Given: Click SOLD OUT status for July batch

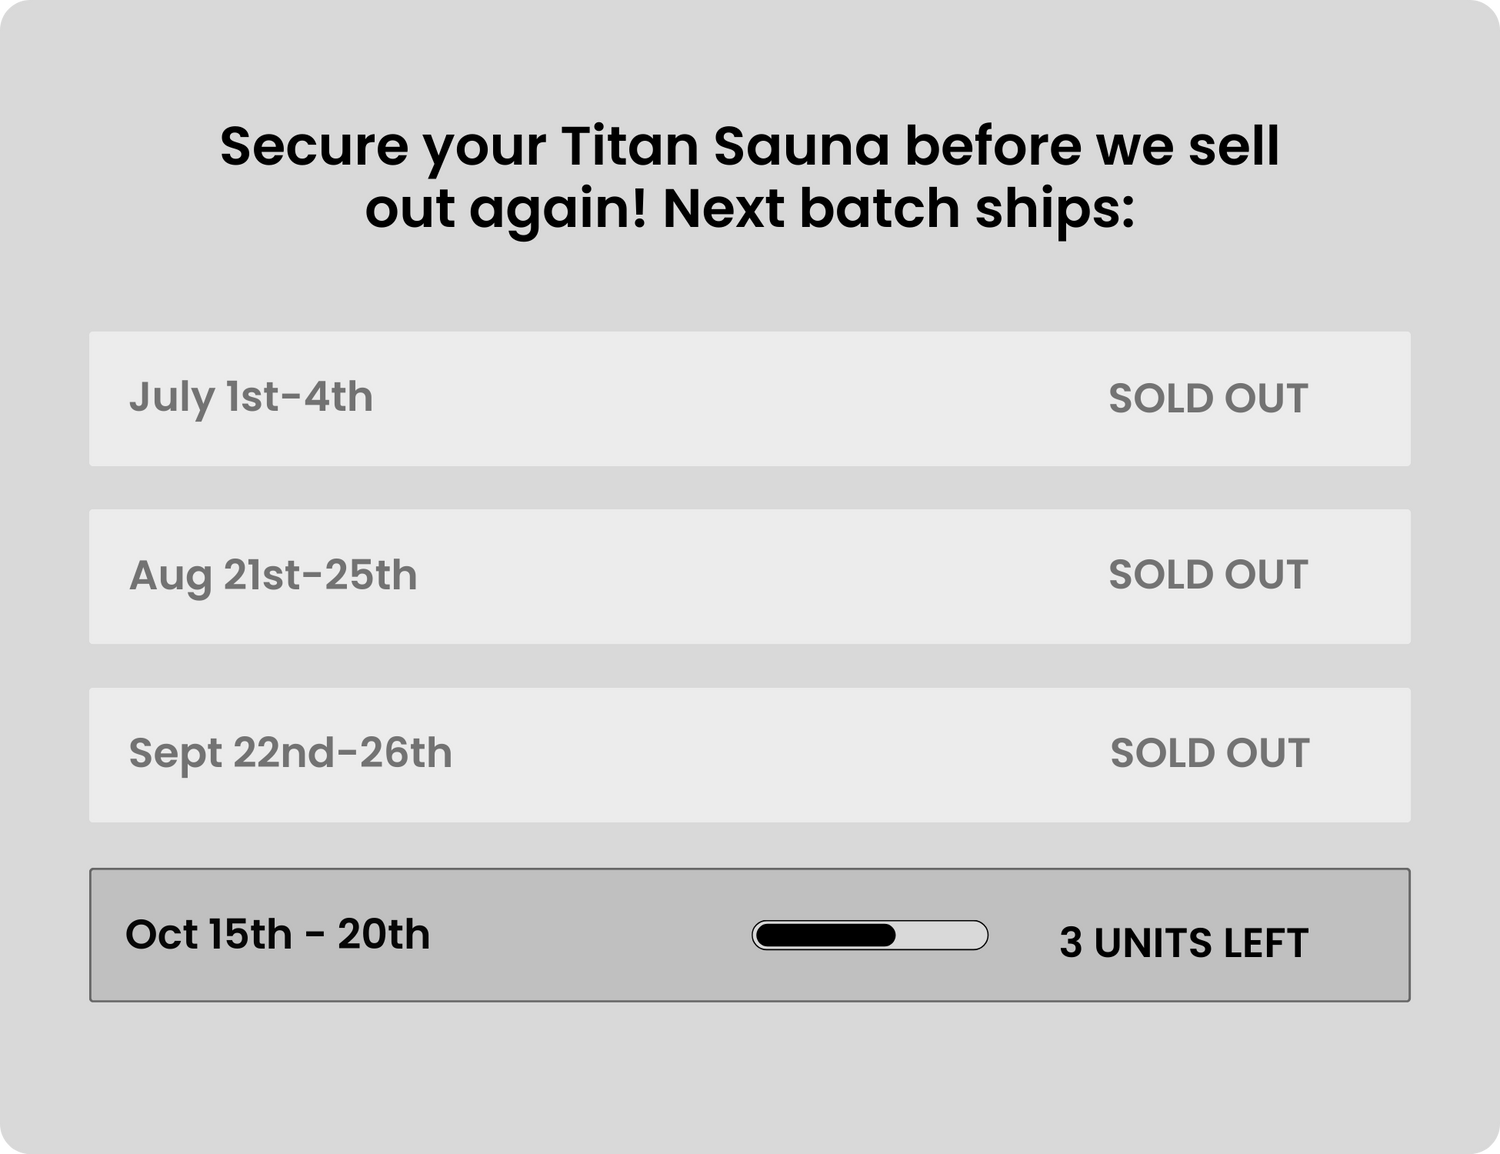Looking at the screenshot, I should [1208, 399].
